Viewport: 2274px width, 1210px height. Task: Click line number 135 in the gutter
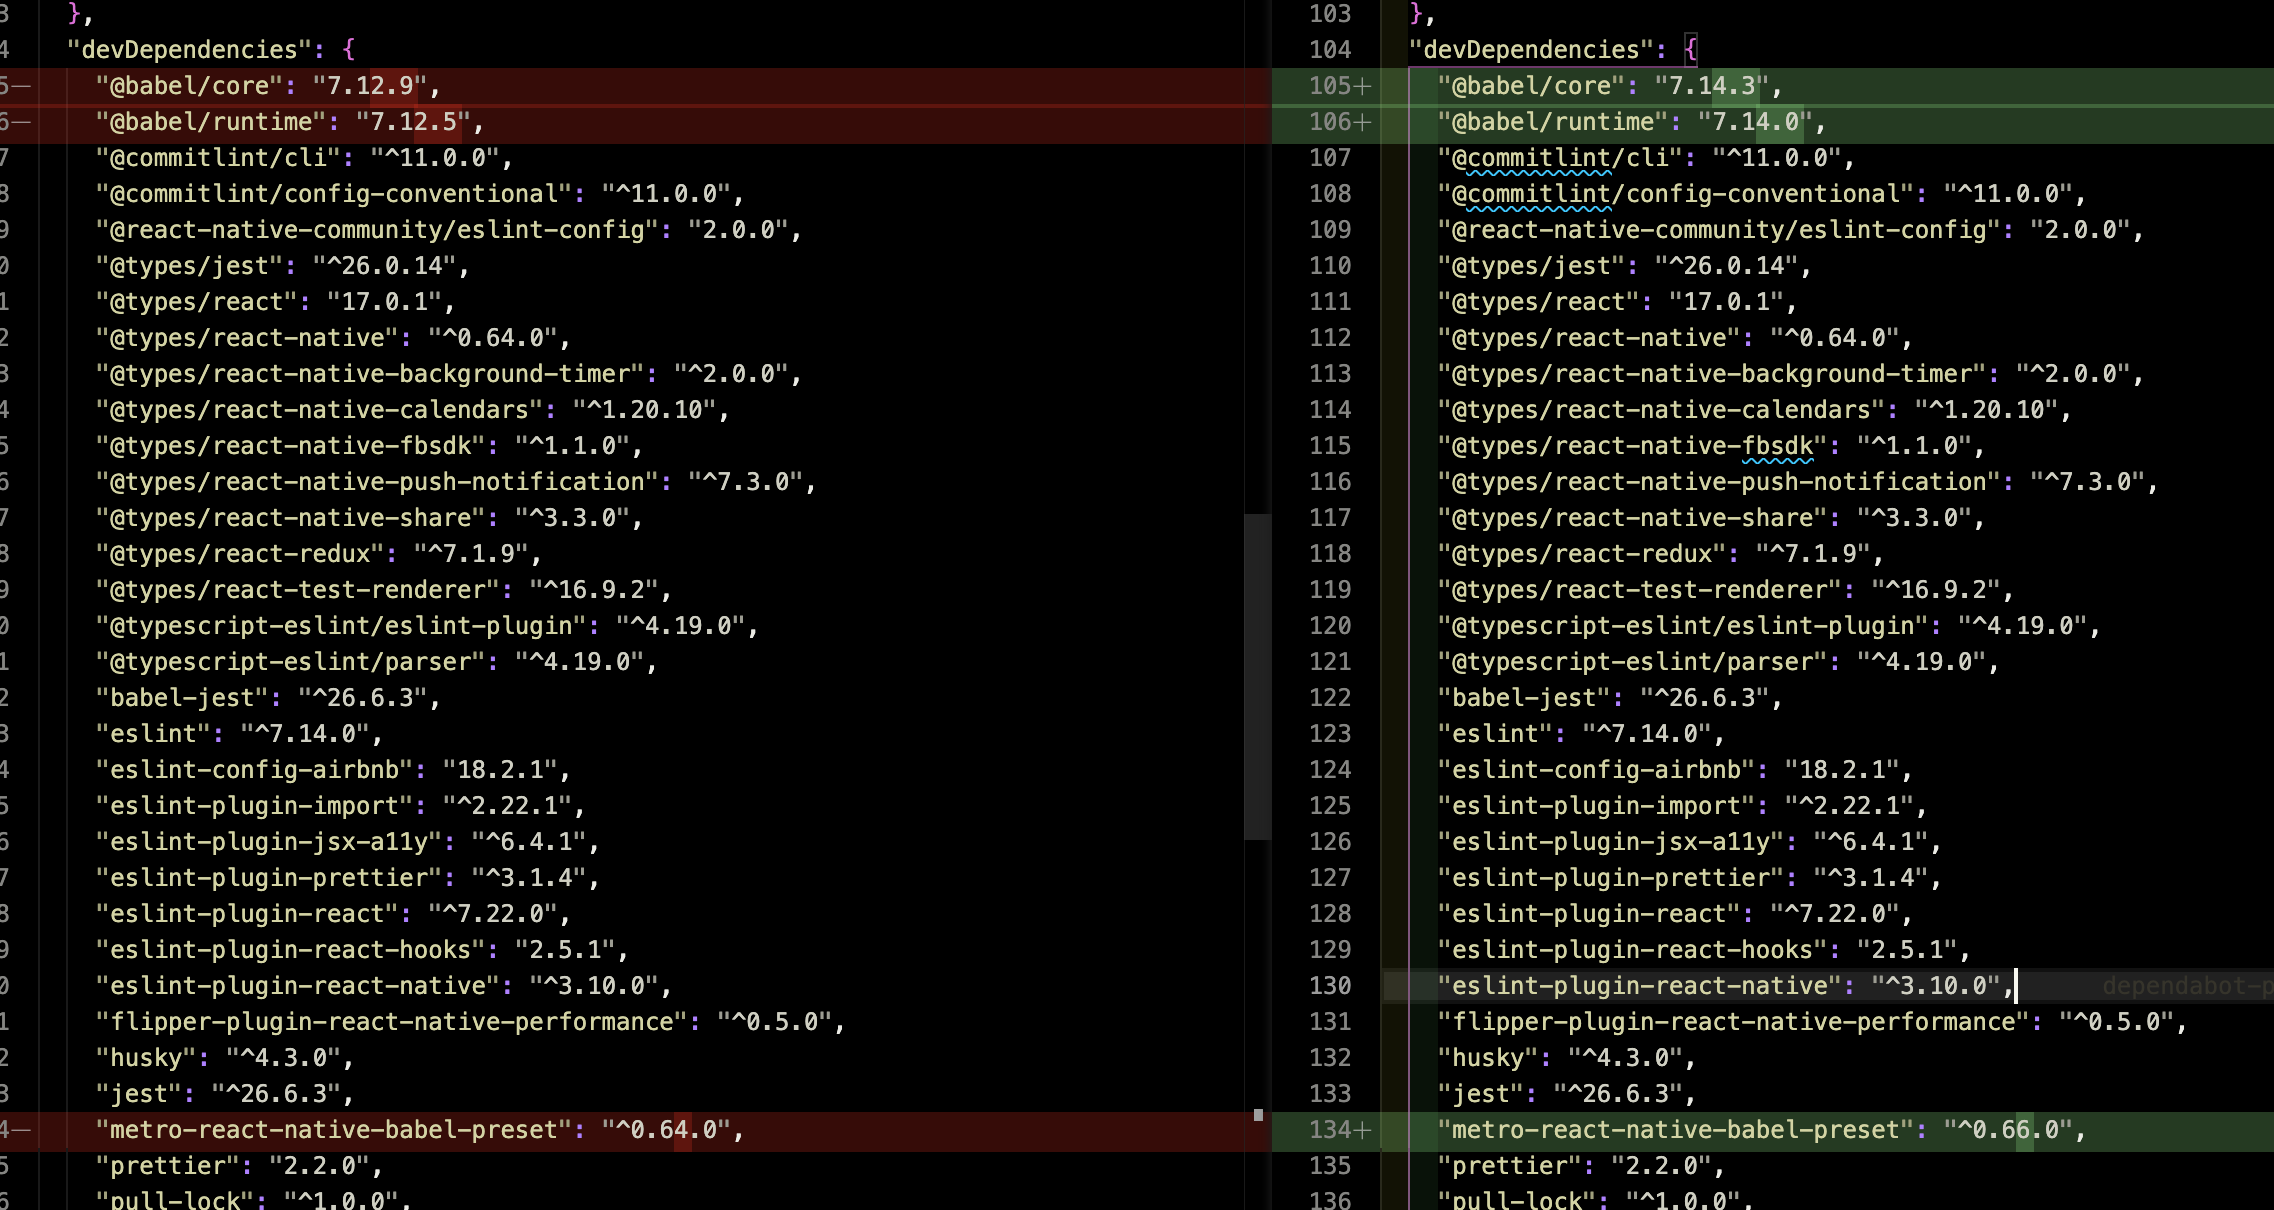1330,1166
